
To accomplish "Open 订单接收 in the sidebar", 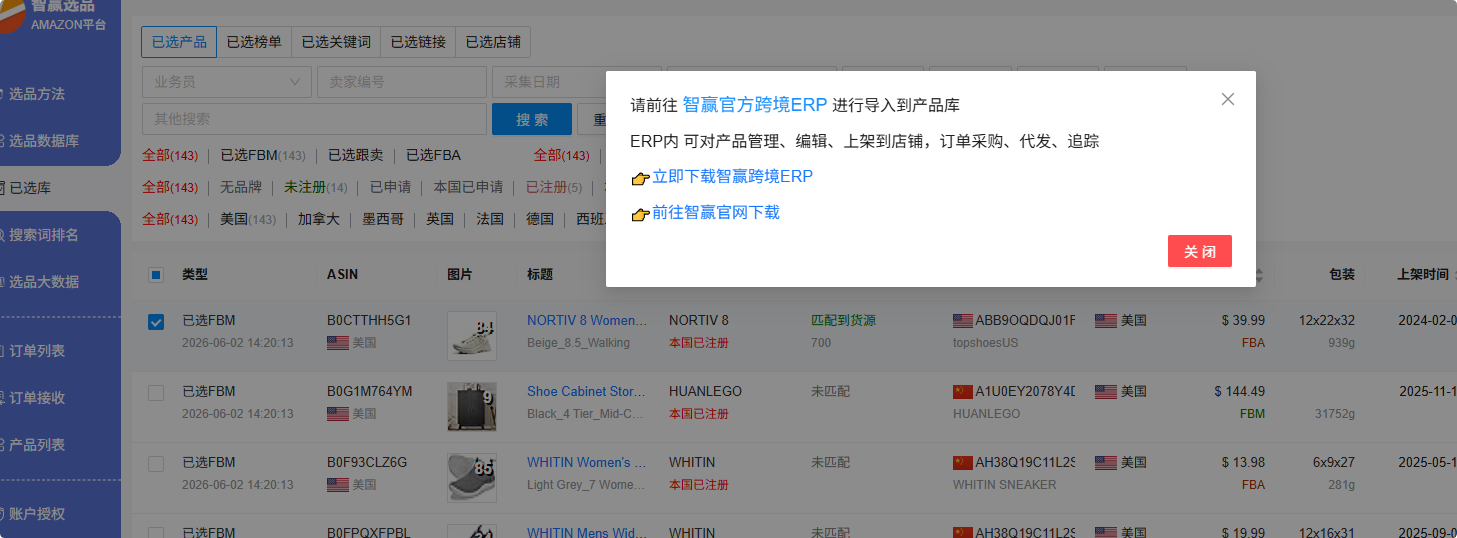I will 37,398.
